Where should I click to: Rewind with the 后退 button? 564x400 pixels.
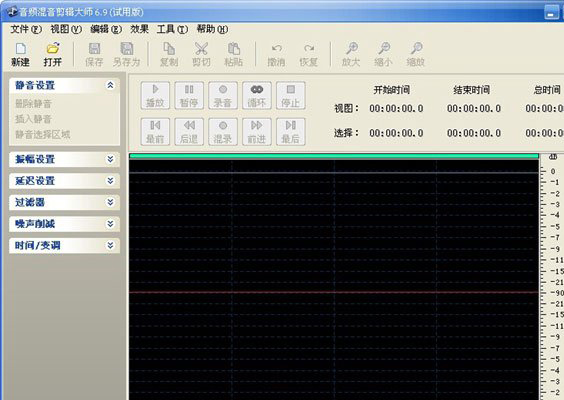point(189,132)
